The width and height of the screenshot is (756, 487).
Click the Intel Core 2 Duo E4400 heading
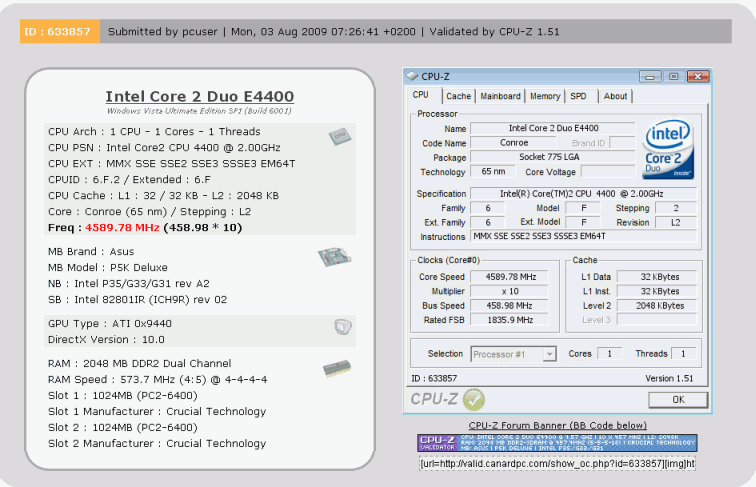click(200, 96)
